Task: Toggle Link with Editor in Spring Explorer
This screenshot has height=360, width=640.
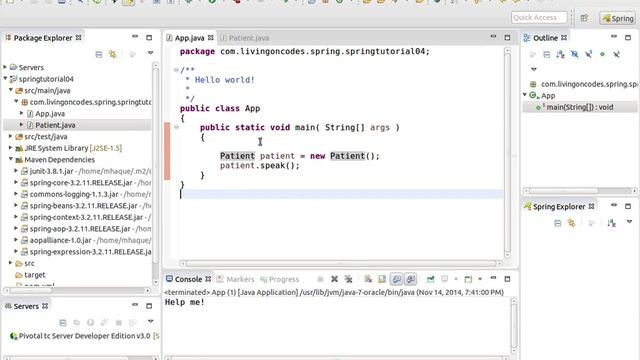Action: pos(571,223)
